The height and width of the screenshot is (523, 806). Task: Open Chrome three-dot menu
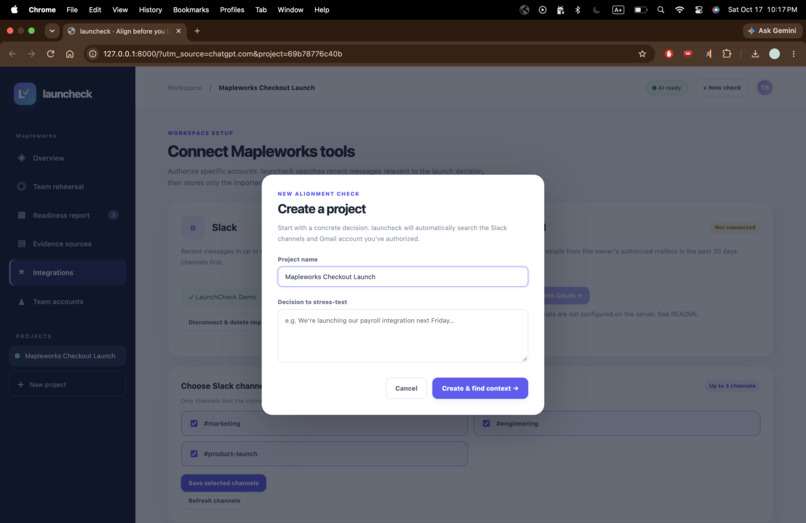(x=793, y=53)
